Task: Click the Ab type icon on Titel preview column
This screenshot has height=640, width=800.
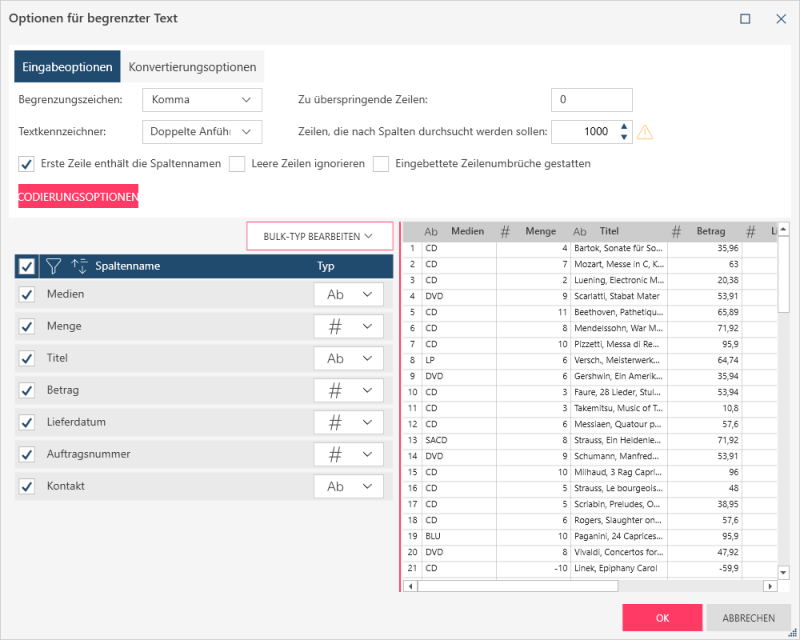Action: coord(579,231)
